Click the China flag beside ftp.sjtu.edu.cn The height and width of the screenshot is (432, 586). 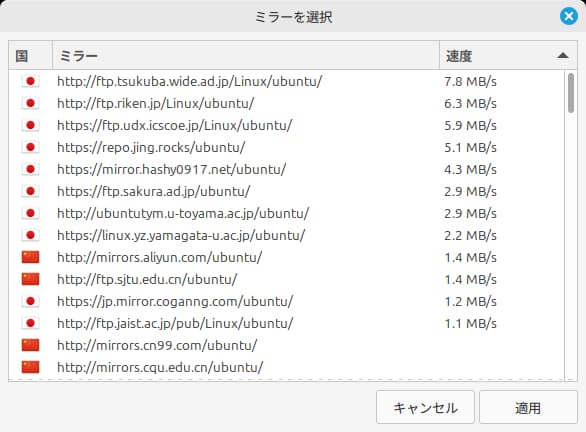coord(30,280)
